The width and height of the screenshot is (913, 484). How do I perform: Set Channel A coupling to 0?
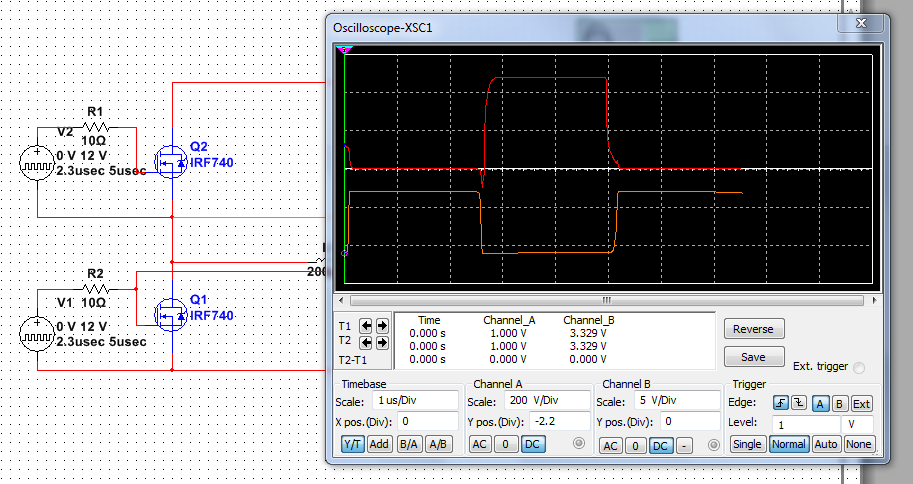point(505,444)
